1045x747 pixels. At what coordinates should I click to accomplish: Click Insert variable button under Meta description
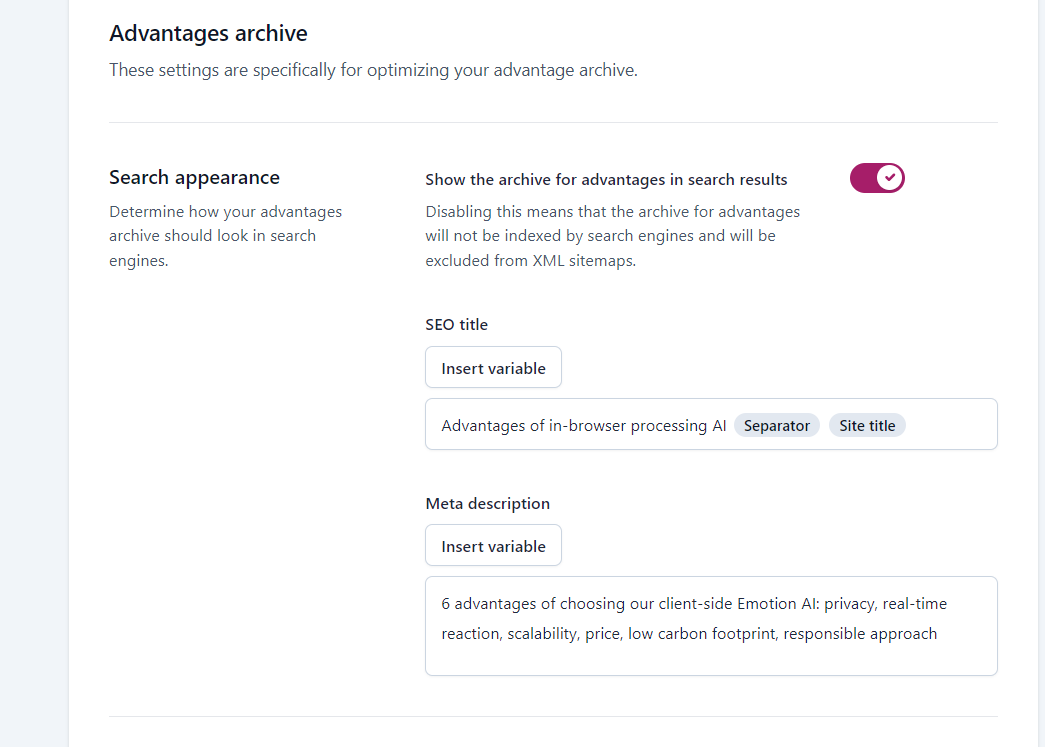point(493,546)
